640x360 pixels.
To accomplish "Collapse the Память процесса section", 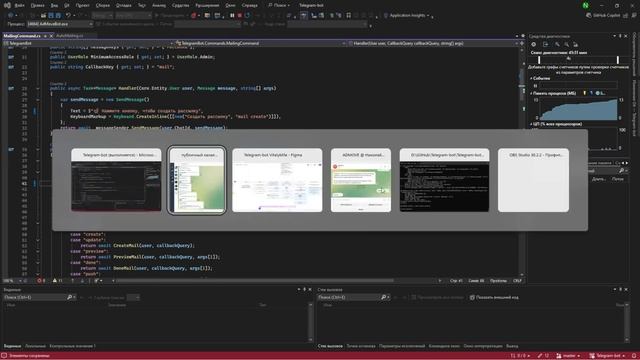I will coord(531,93).
